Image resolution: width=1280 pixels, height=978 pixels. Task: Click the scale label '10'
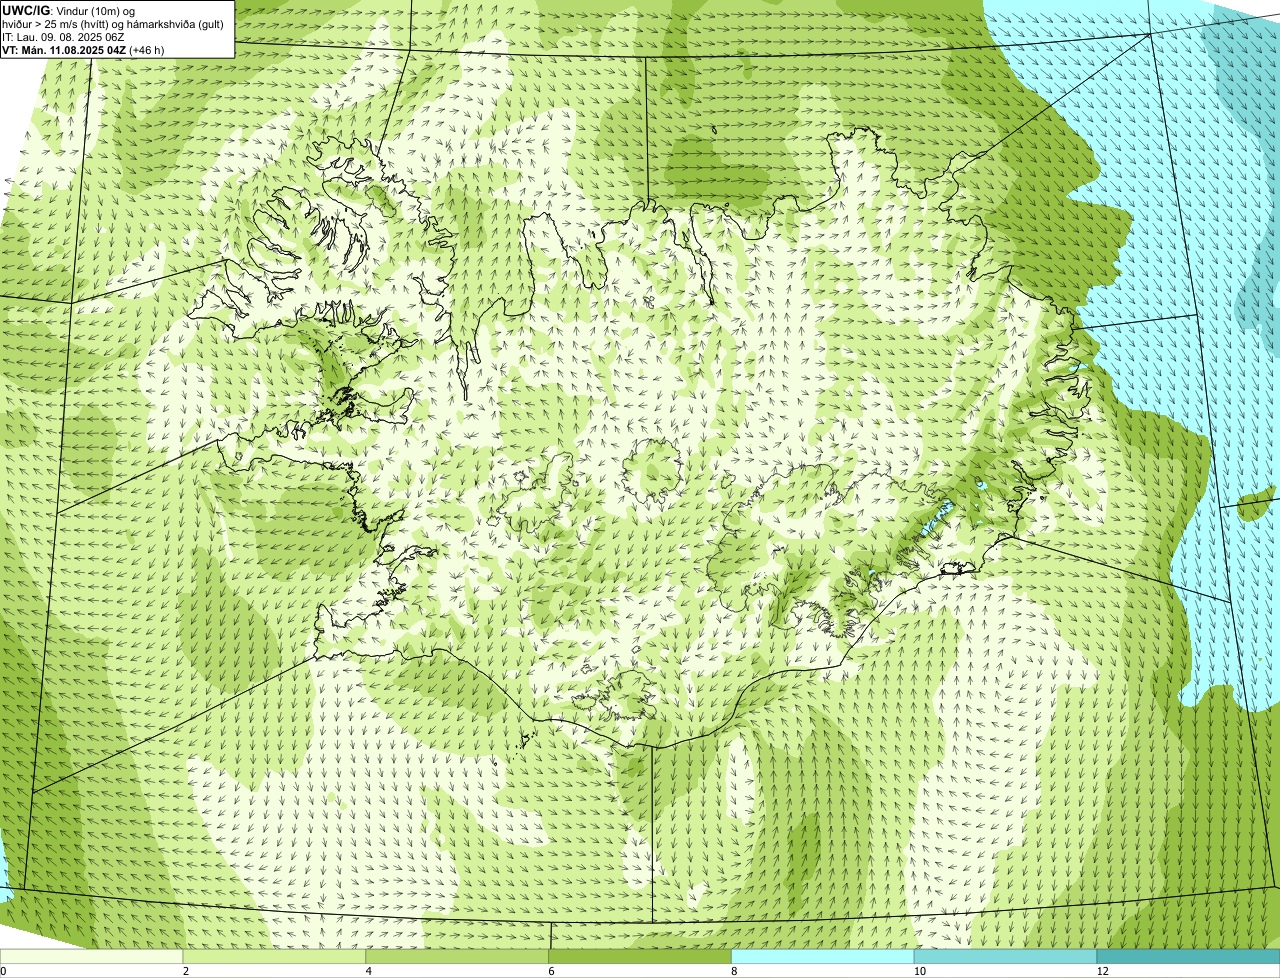tap(919, 971)
